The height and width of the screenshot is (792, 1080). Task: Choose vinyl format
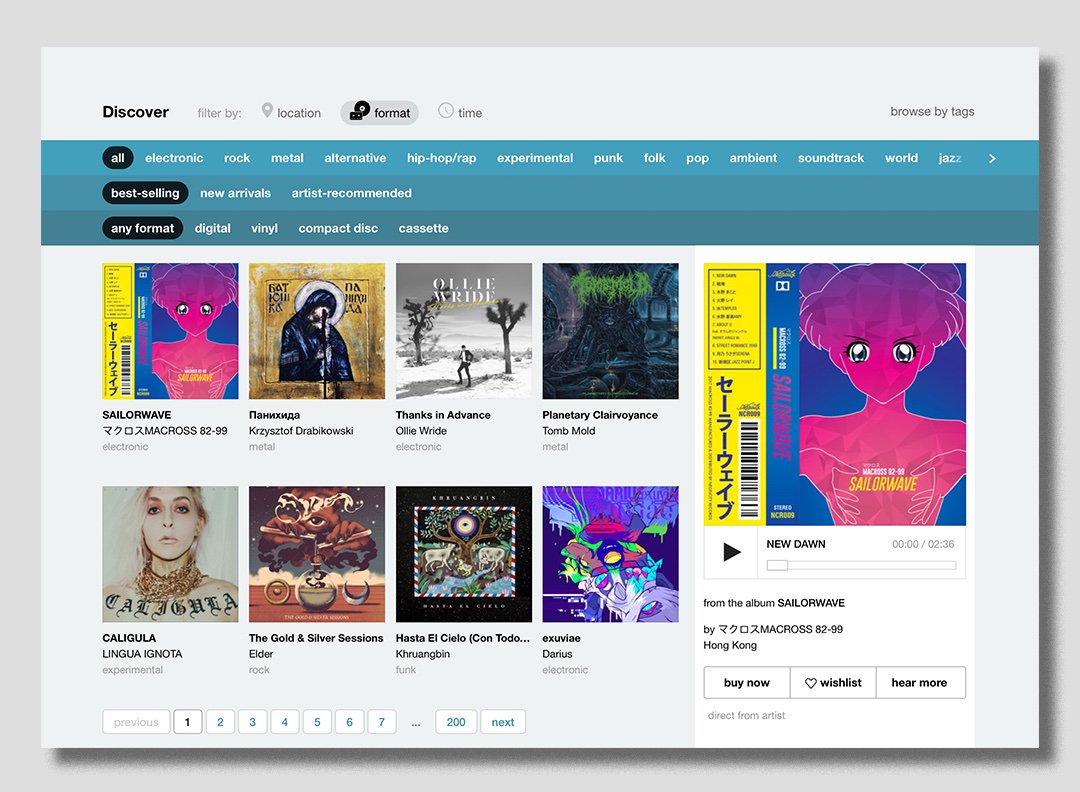point(264,228)
